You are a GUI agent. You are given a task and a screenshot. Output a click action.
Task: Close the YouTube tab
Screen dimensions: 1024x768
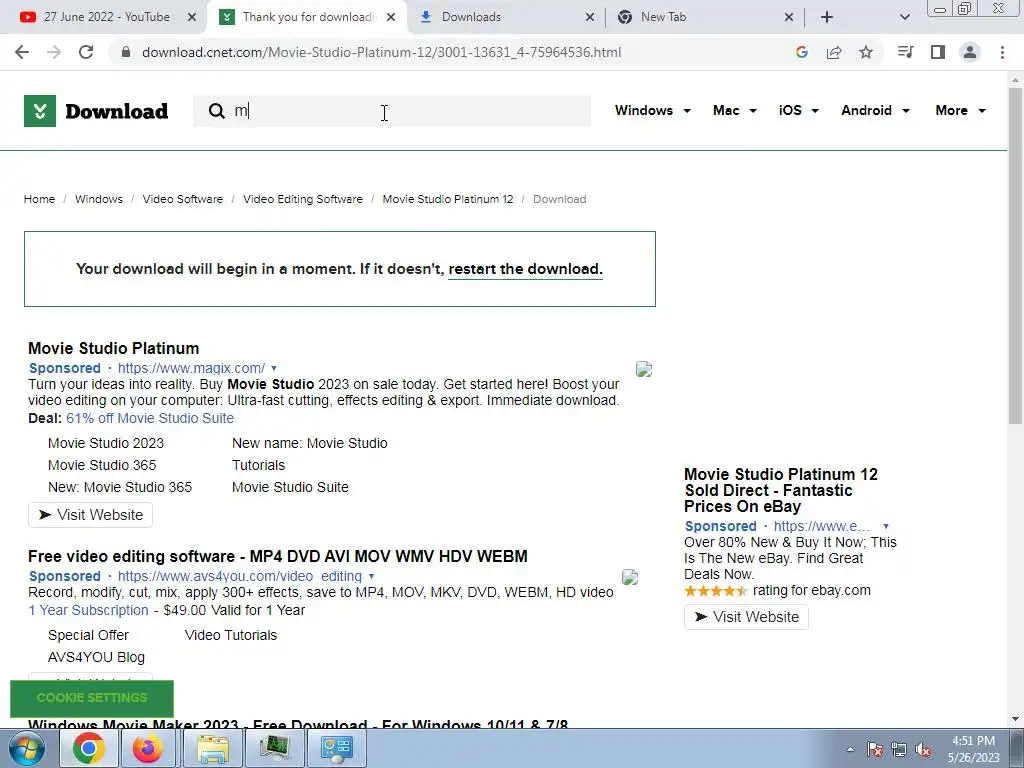click(x=192, y=17)
